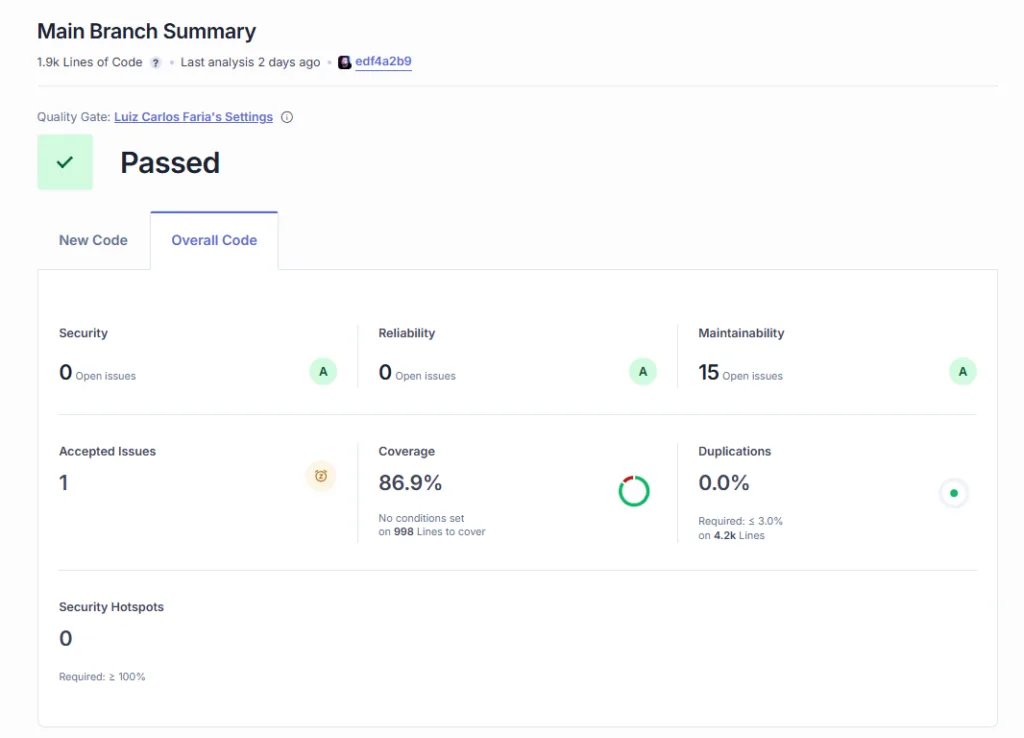Click the Maintainability rating A badge
Image resolution: width=1024 pixels, height=738 pixels.
coord(962,372)
